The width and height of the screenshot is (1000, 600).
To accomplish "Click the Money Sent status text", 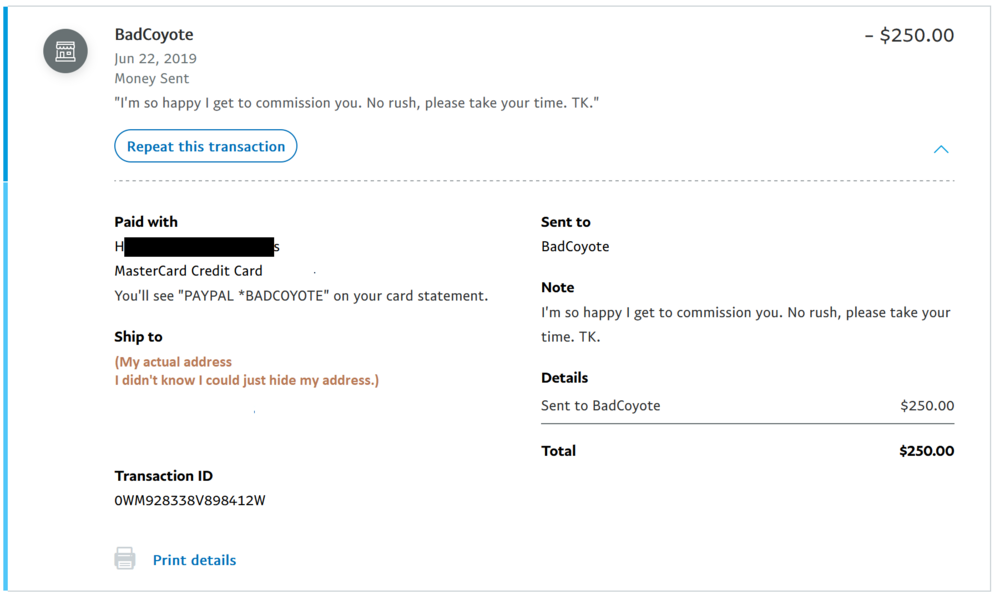I will (152, 78).
